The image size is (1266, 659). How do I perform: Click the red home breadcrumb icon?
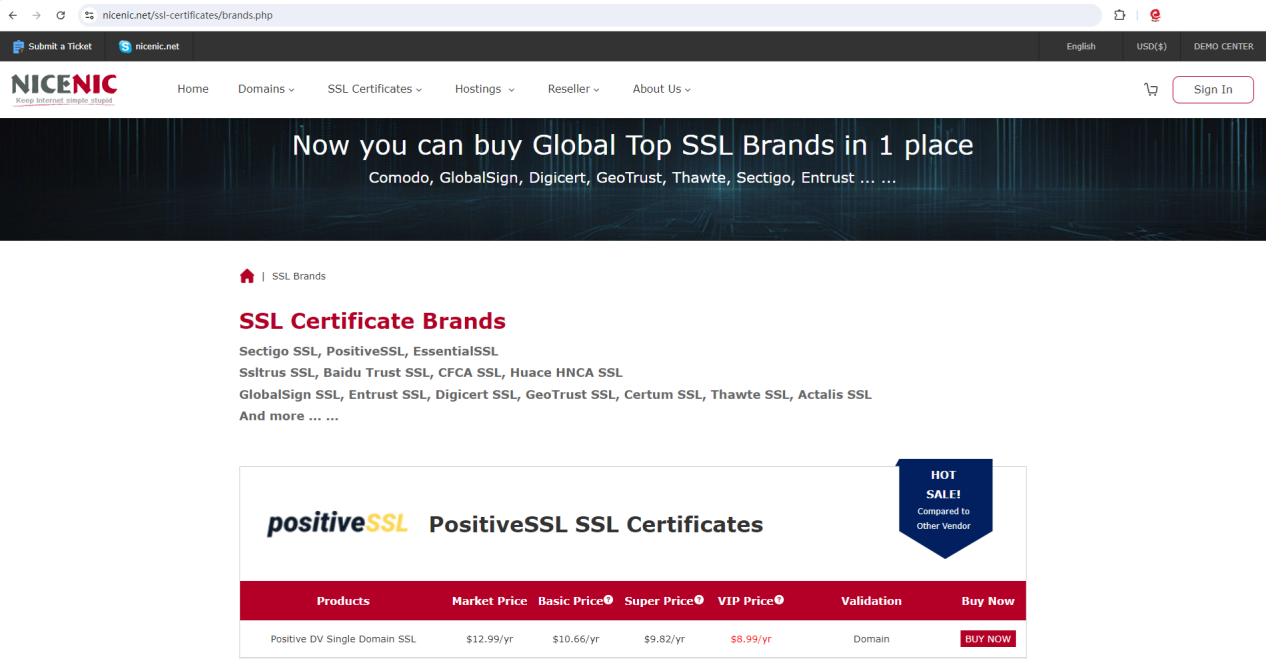click(247, 276)
